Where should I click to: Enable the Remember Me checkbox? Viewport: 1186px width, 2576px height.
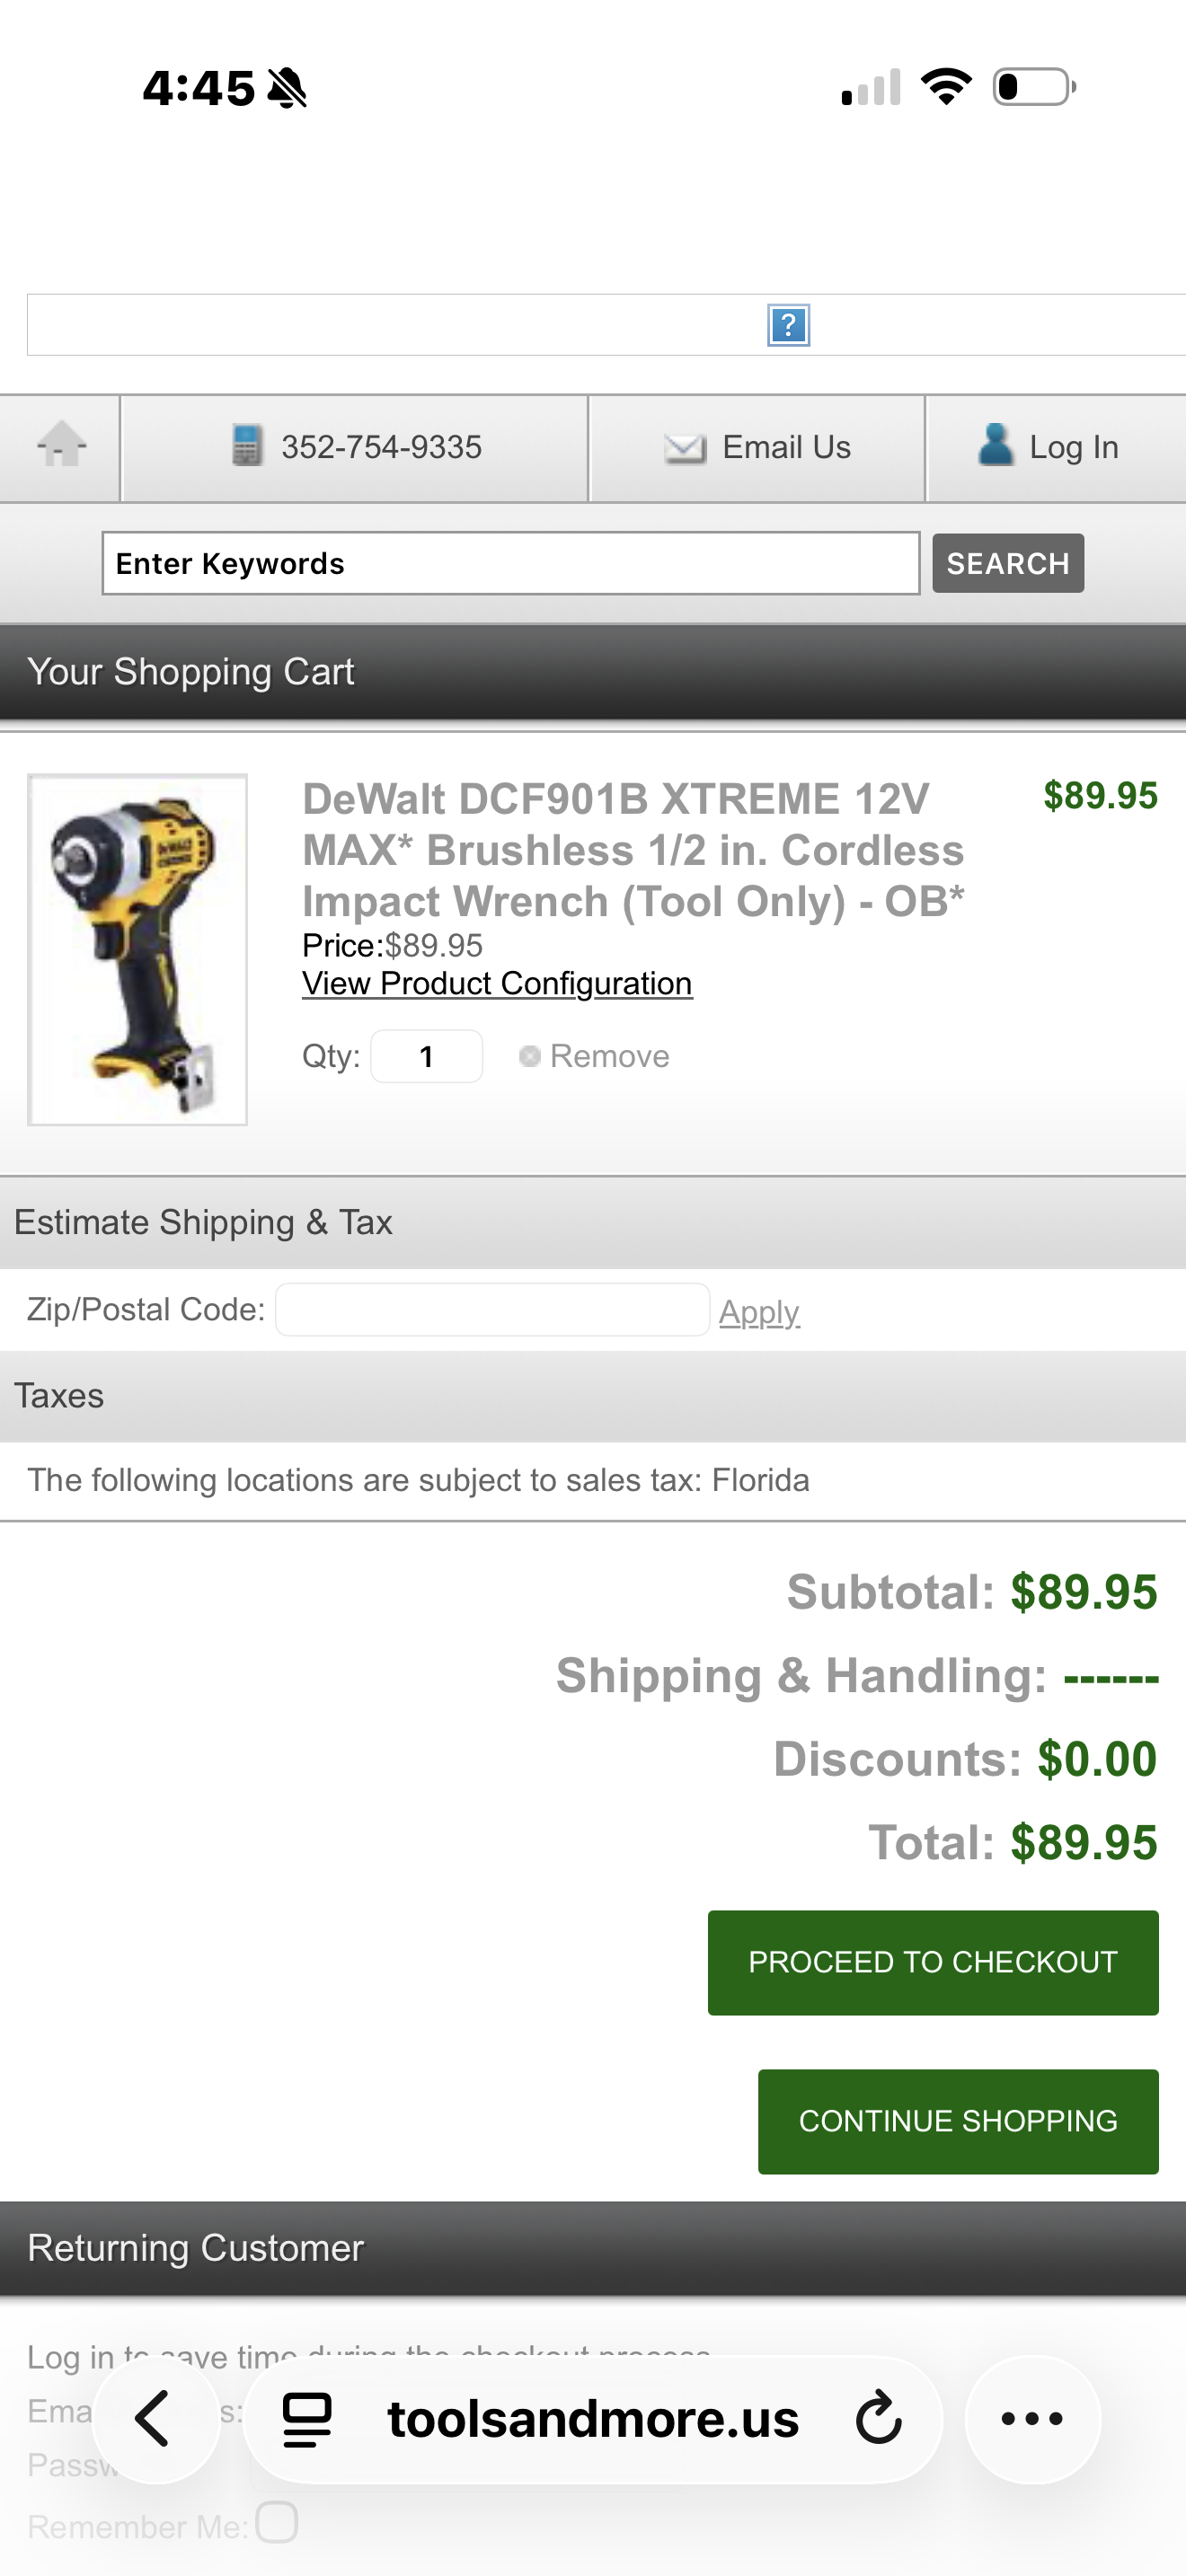coord(277,2525)
